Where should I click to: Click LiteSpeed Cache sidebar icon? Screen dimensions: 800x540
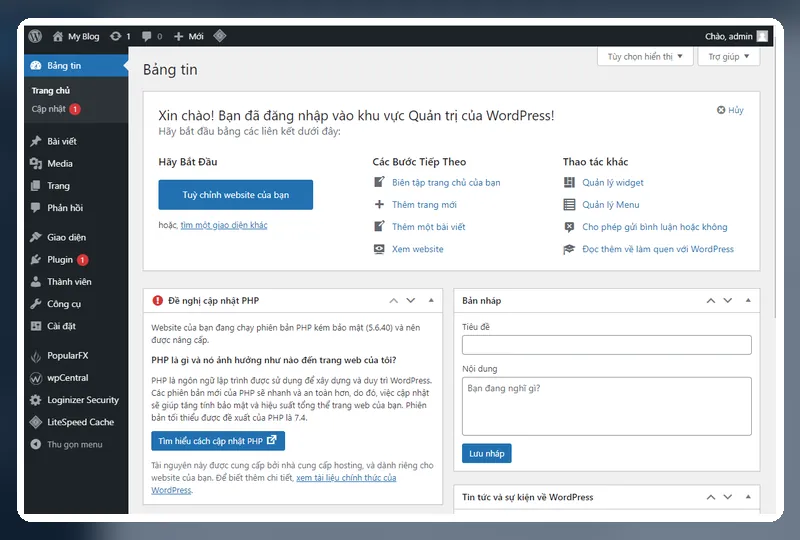pos(36,422)
